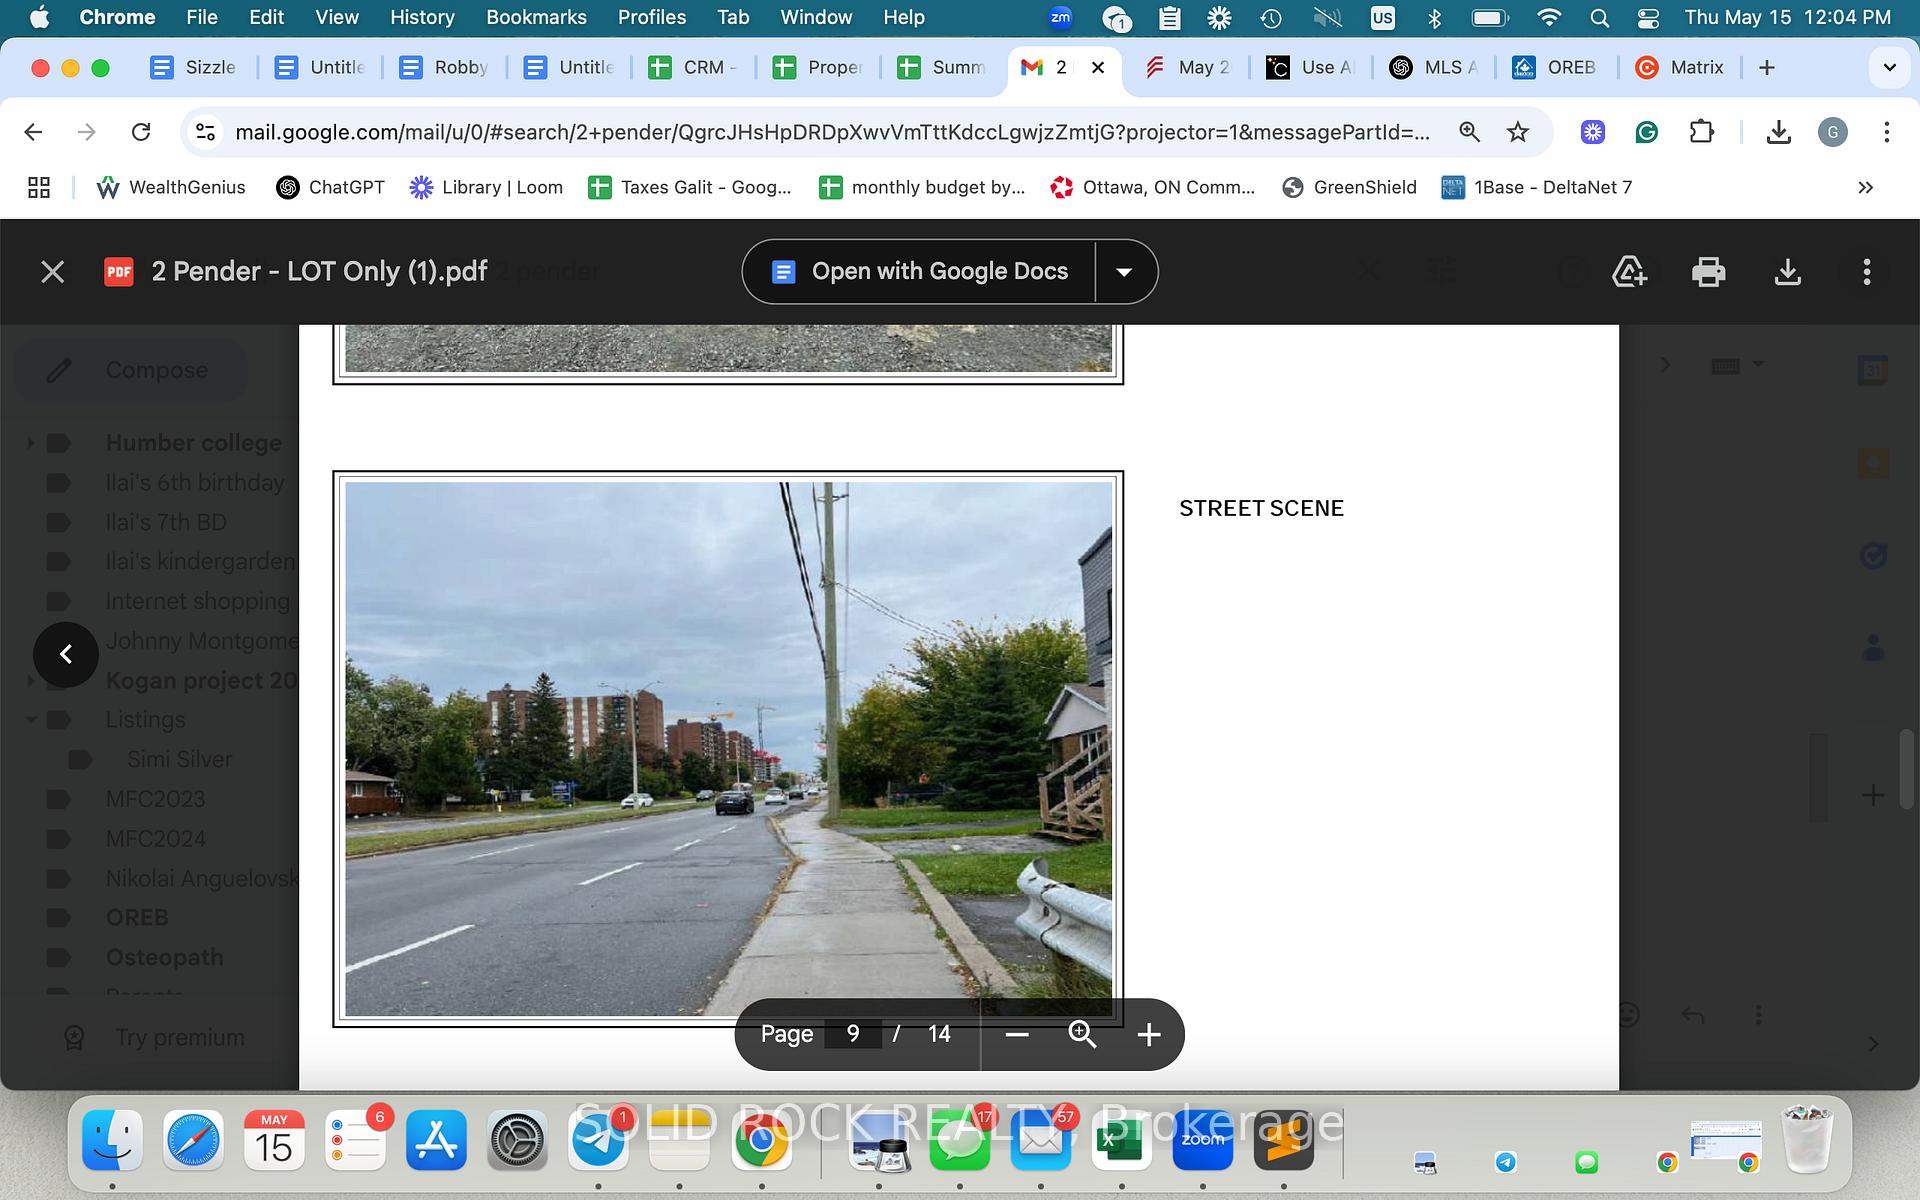Image resolution: width=1920 pixels, height=1200 pixels.
Task: Add file to Google Drive icon
Action: point(1630,272)
